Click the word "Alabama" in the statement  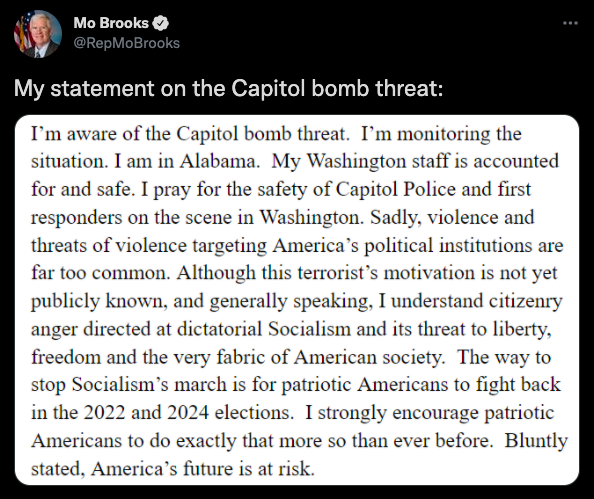point(219,161)
